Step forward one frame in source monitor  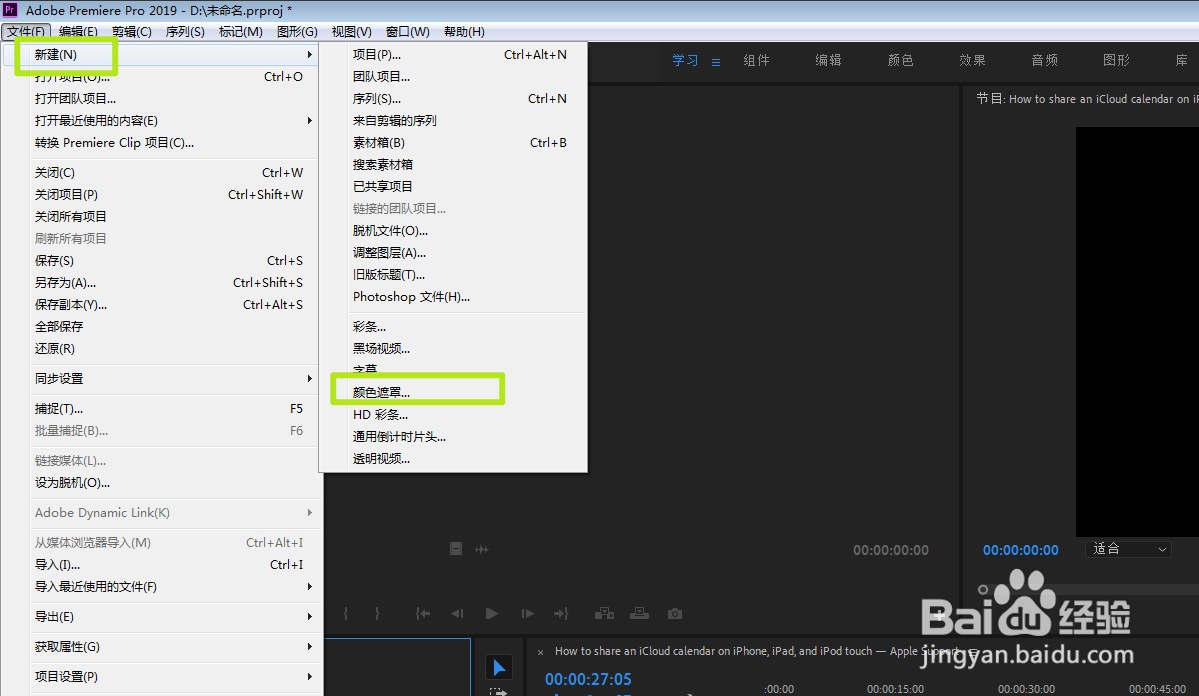point(527,613)
